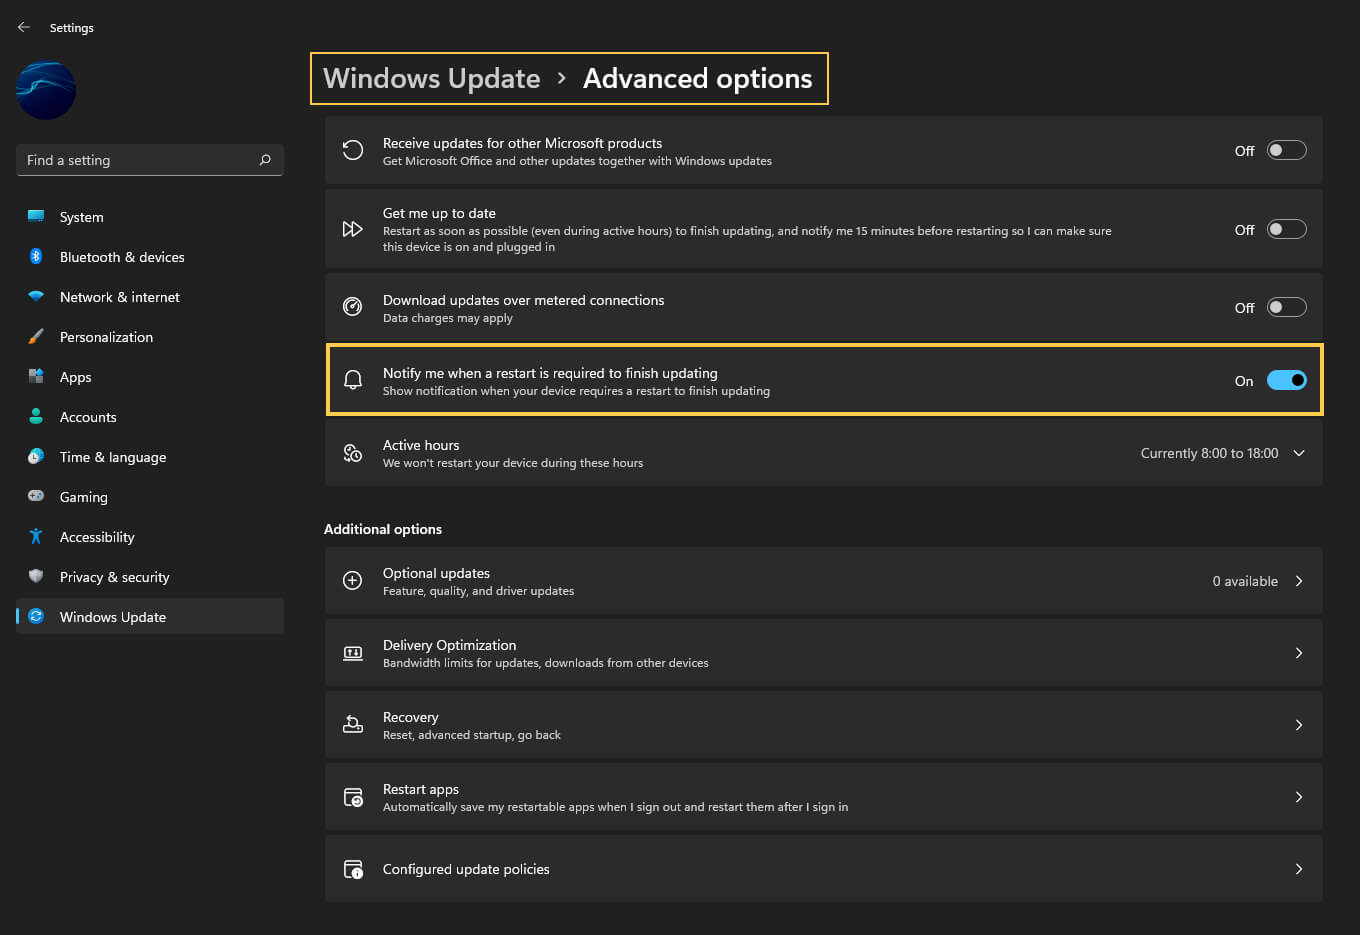Go to Network & internet settings
This screenshot has height=935, width=1360.
(x=150, y=296)
